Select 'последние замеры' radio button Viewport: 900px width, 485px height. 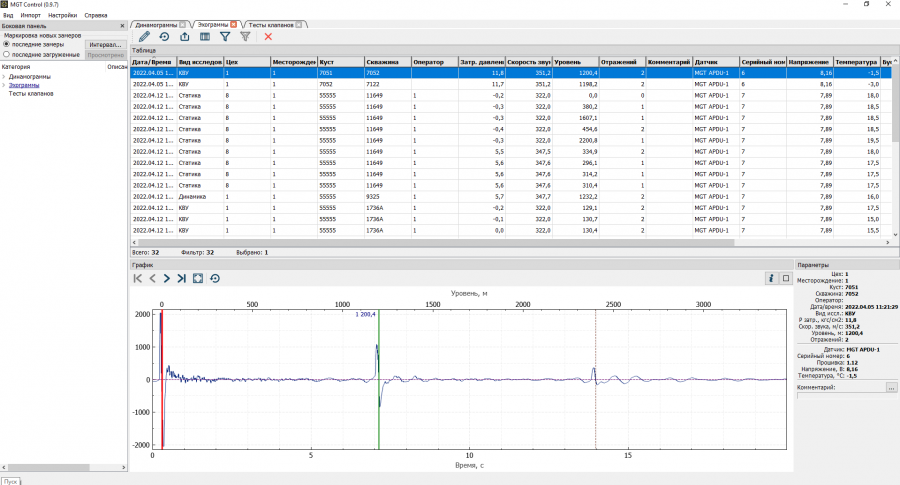click(x=7, y=44)
